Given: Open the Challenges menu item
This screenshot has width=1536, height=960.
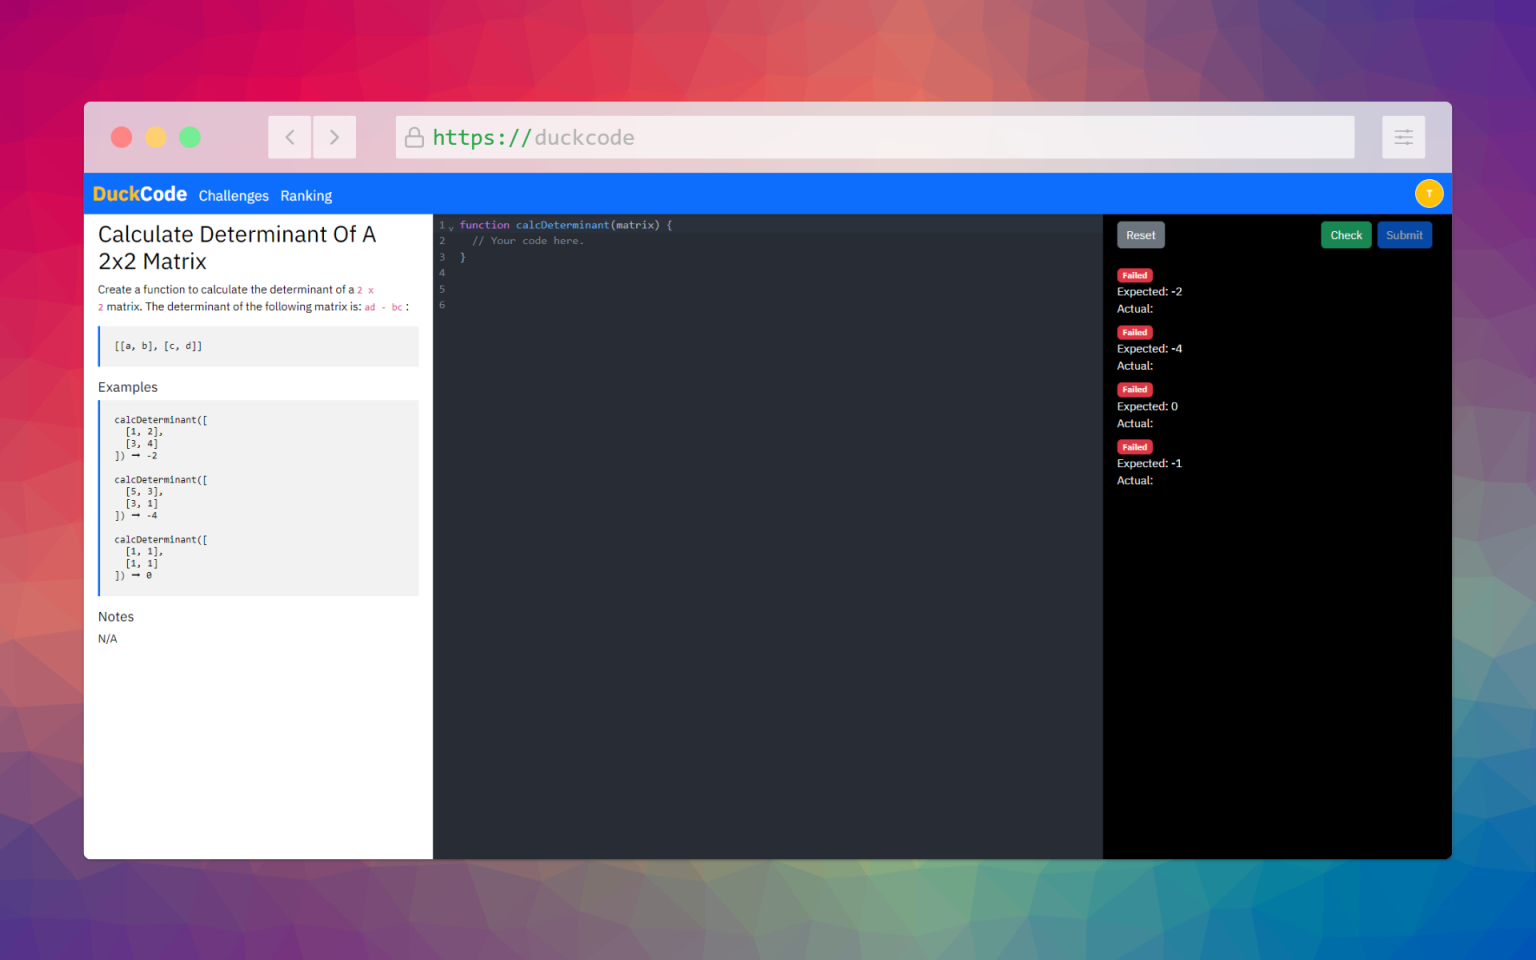Looking at the screenshot, I should click(233, 196).
